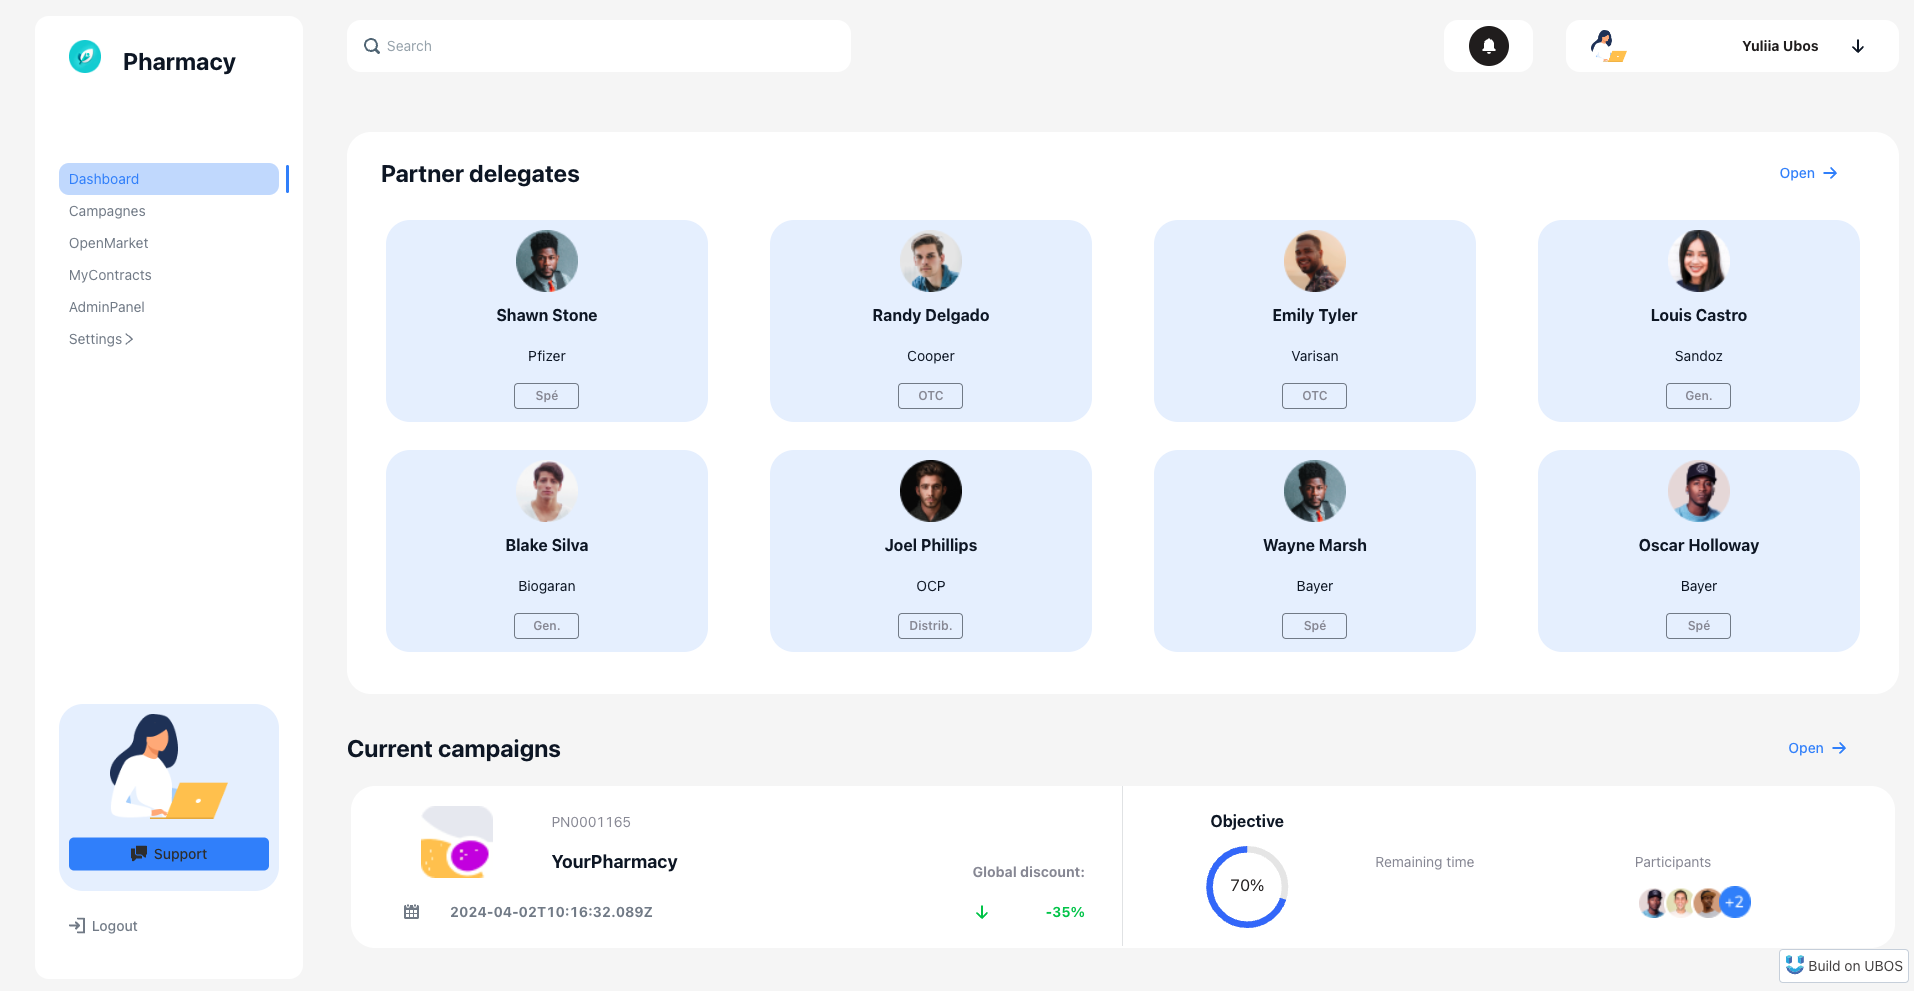The width and height of the screenshot is (1914, 991).
Task: Go to OpenMarket in sidebar
Action: (108, 243)
